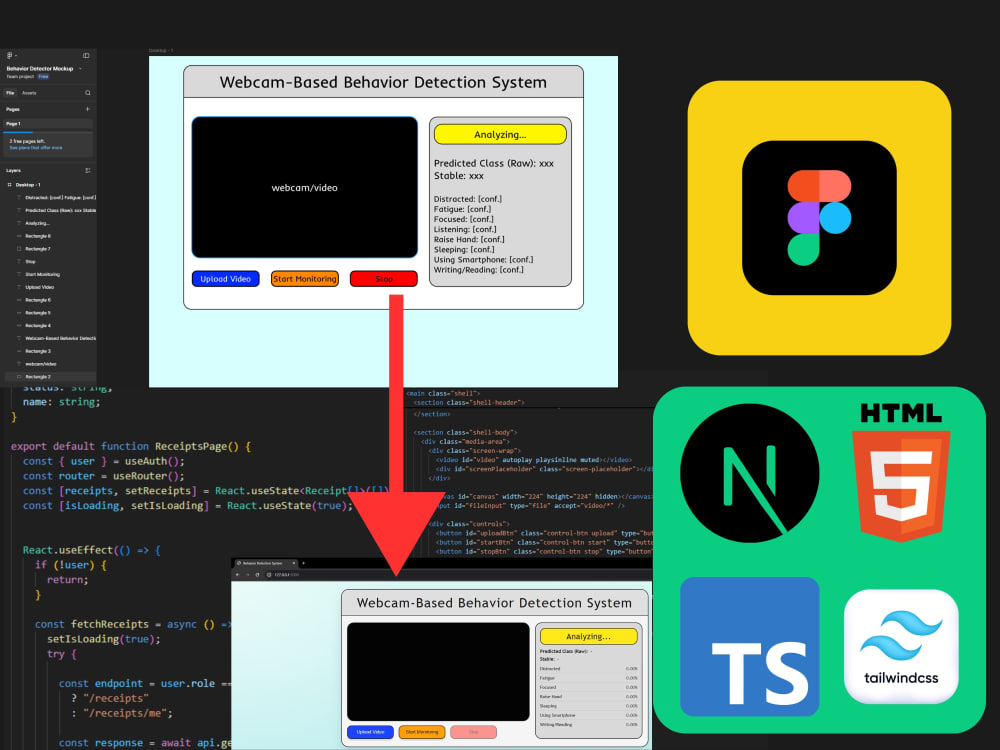Open dropdown arrow beside Figma menu icon

click(x=15, y=55)
